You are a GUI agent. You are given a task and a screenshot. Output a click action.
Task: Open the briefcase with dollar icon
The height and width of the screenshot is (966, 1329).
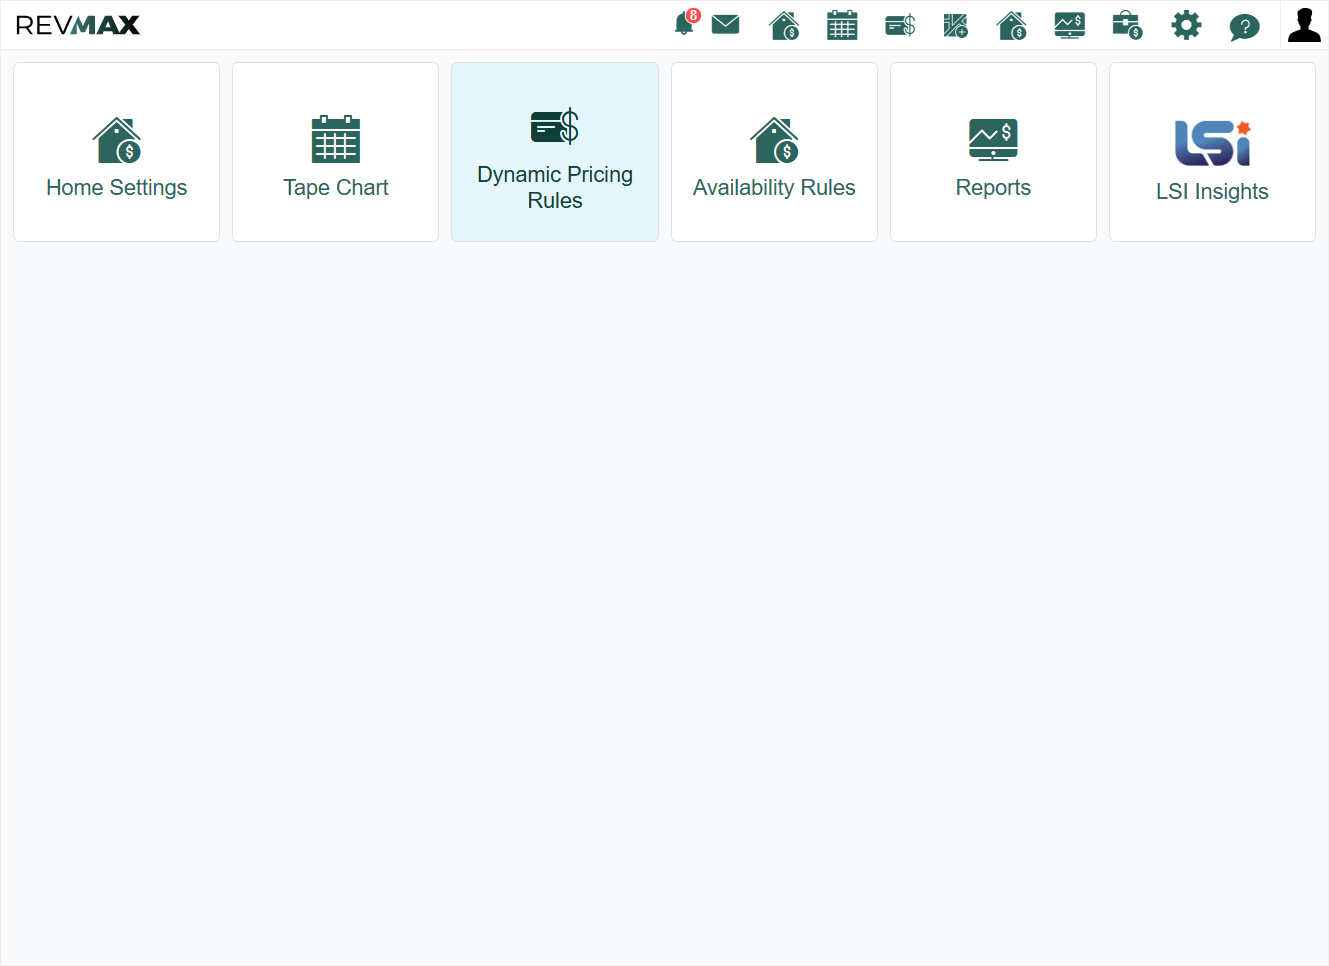[x=1127, y=25]
